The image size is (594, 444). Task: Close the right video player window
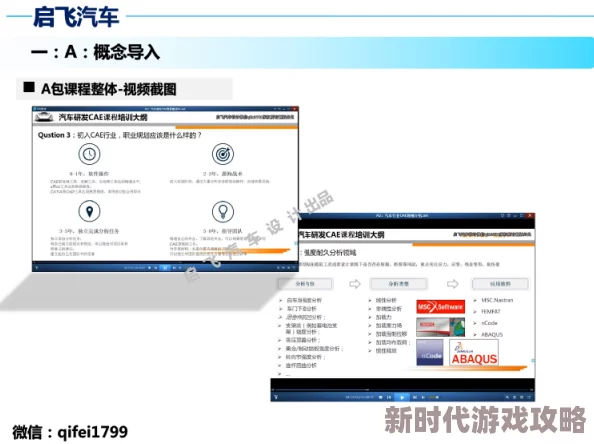pyautogui.click(x=530, y=216)
